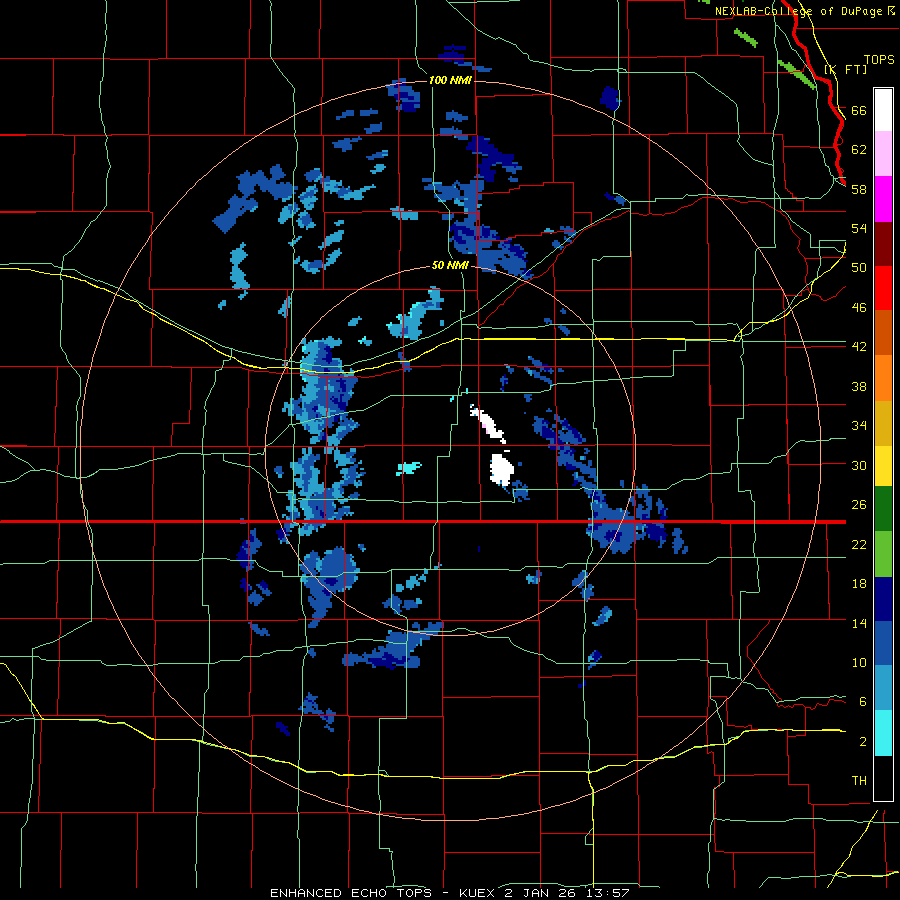The height and width of the screenshot is (900, 900).
Task: Pick the light blue swatch between 6 and 10
Action: coord(883,688)
